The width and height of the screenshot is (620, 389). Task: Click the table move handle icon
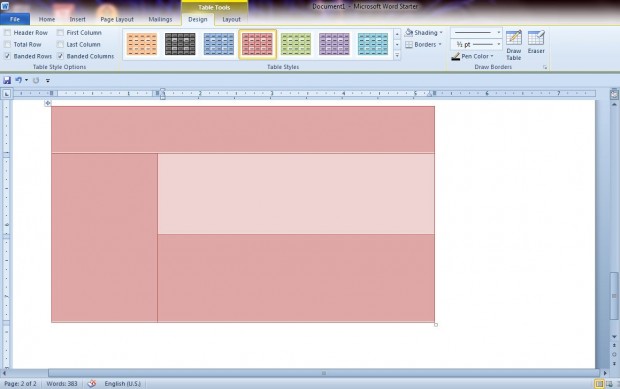(x=47, y=103)
